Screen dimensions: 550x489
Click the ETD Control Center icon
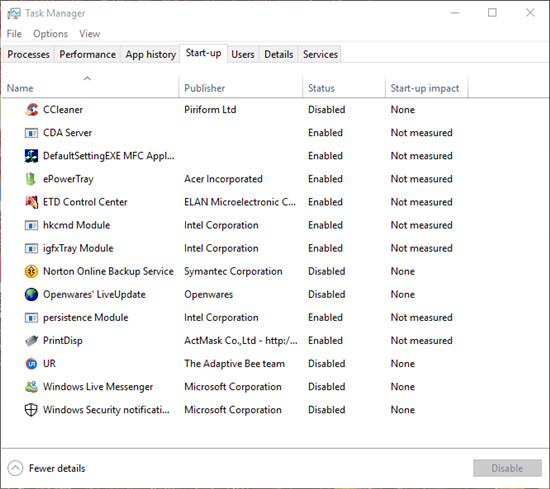click(x=31, y=202)
